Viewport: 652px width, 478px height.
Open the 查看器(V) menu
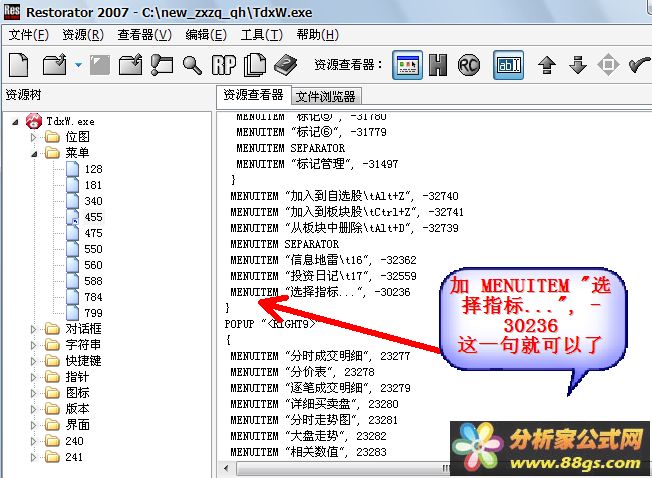[144, 34]
